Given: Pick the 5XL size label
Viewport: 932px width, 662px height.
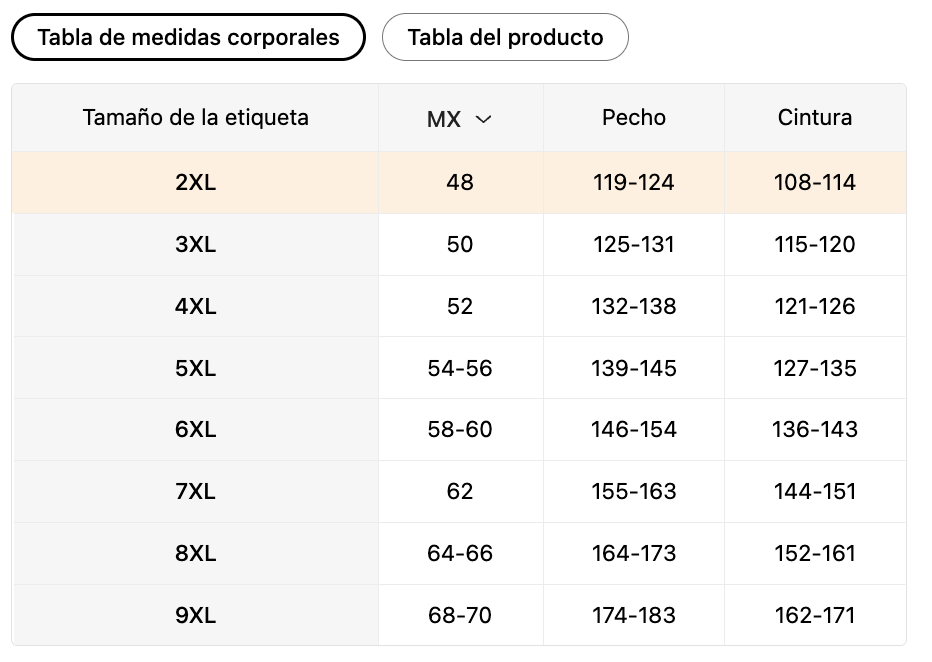Looking at the screenshot, I should point(195,368).
